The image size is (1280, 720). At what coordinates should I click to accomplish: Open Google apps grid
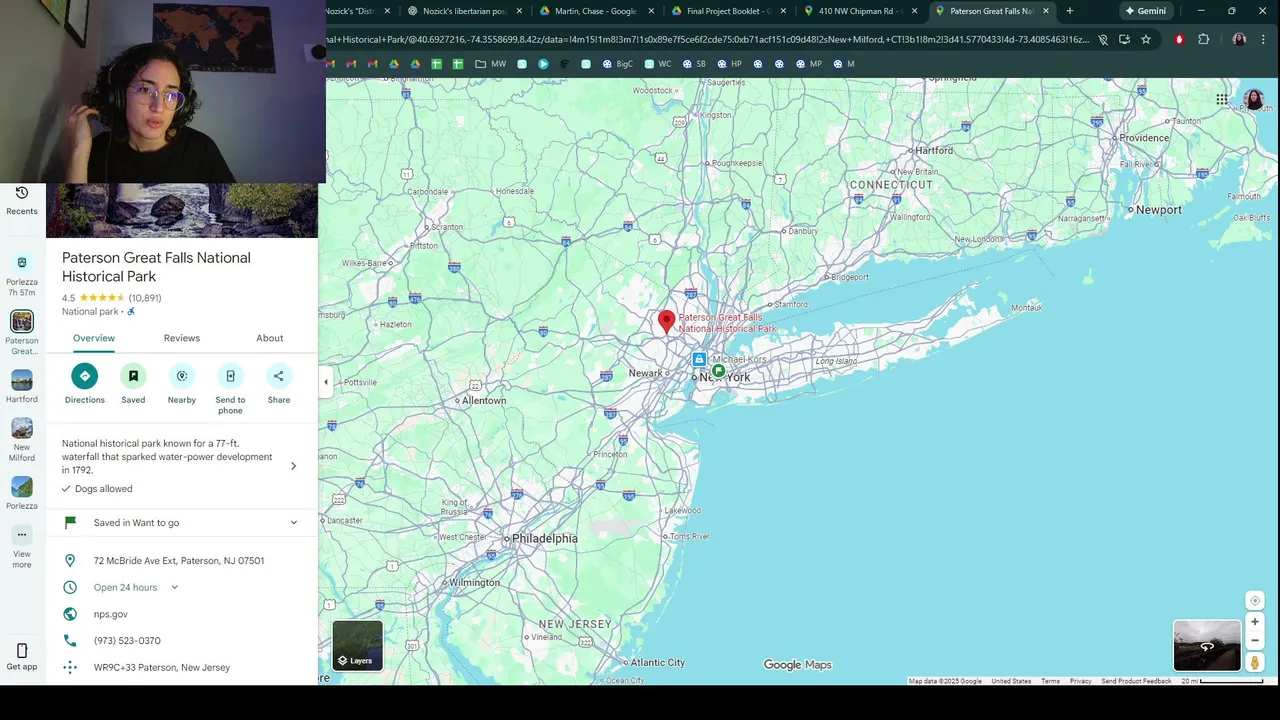pyautogui.click(x=1222, y=99)
